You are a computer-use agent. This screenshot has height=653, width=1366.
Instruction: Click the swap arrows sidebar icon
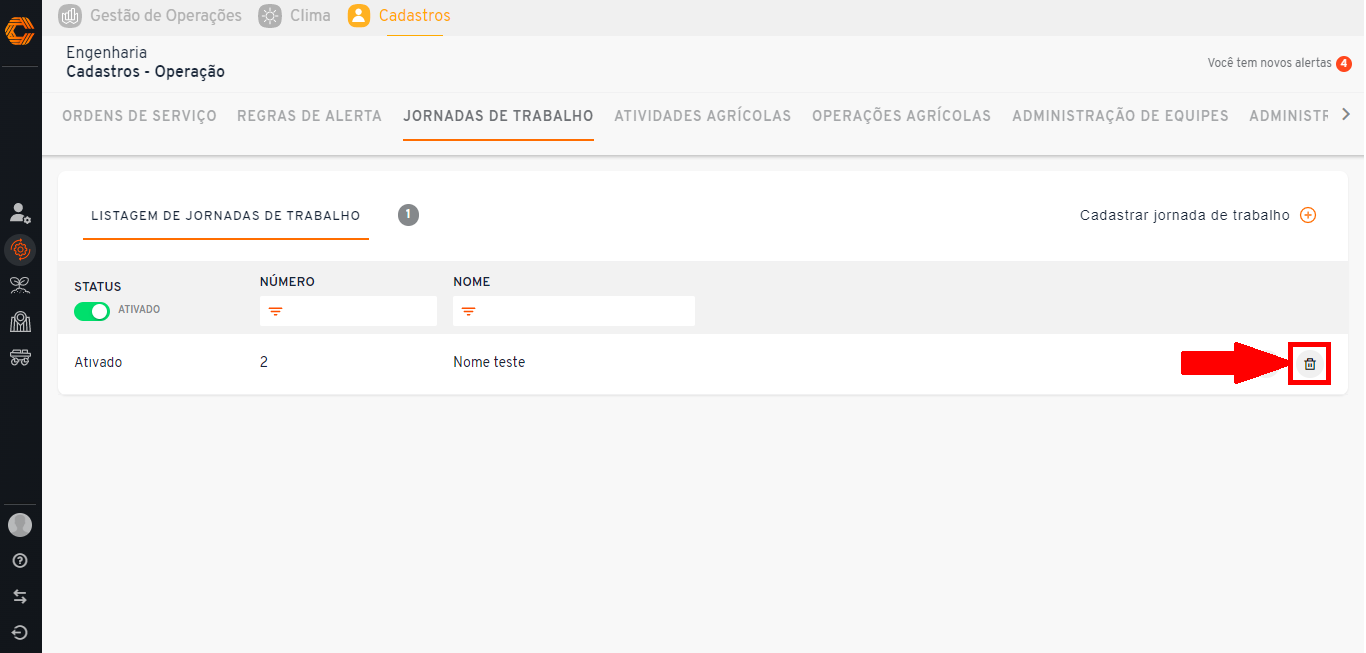(x=20, y=597)
